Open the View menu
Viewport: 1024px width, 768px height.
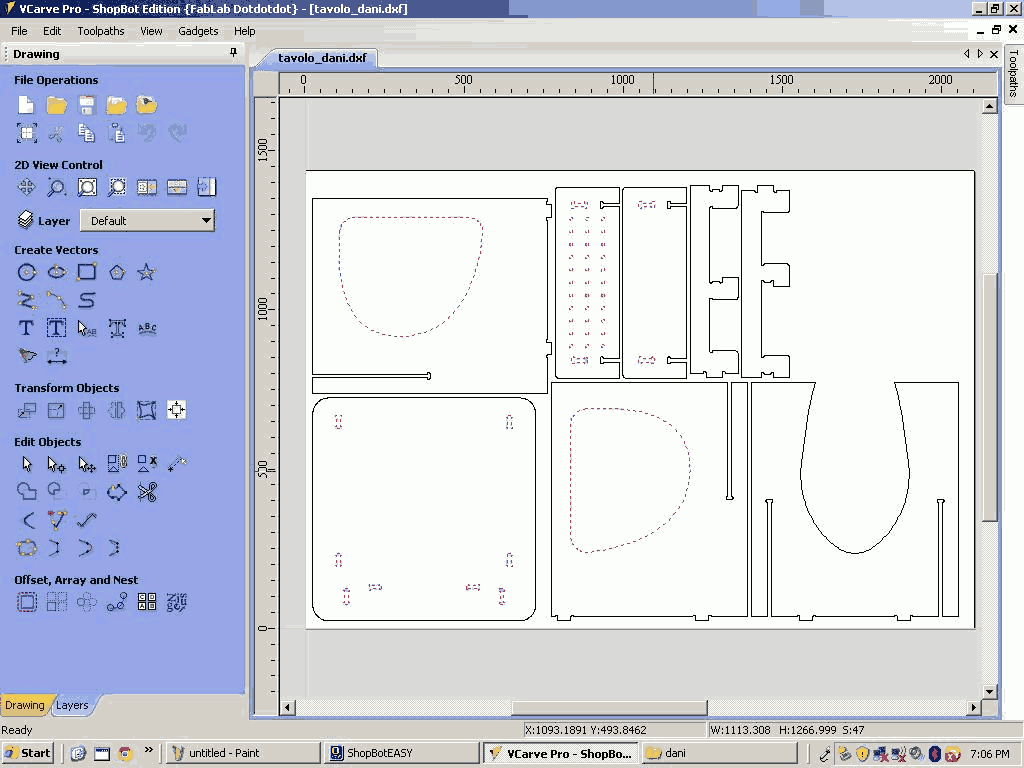coord(151,31)
